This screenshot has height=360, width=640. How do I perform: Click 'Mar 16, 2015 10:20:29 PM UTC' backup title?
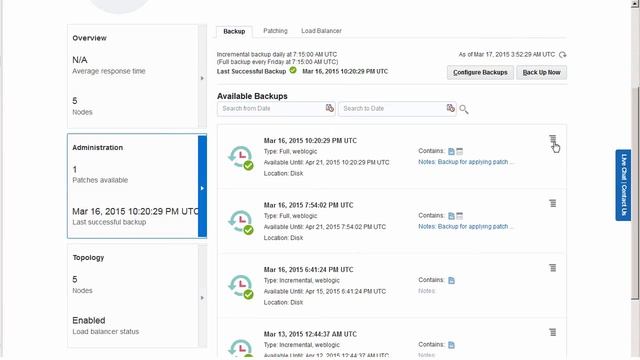pyautogui.click(x=310, y=140)
